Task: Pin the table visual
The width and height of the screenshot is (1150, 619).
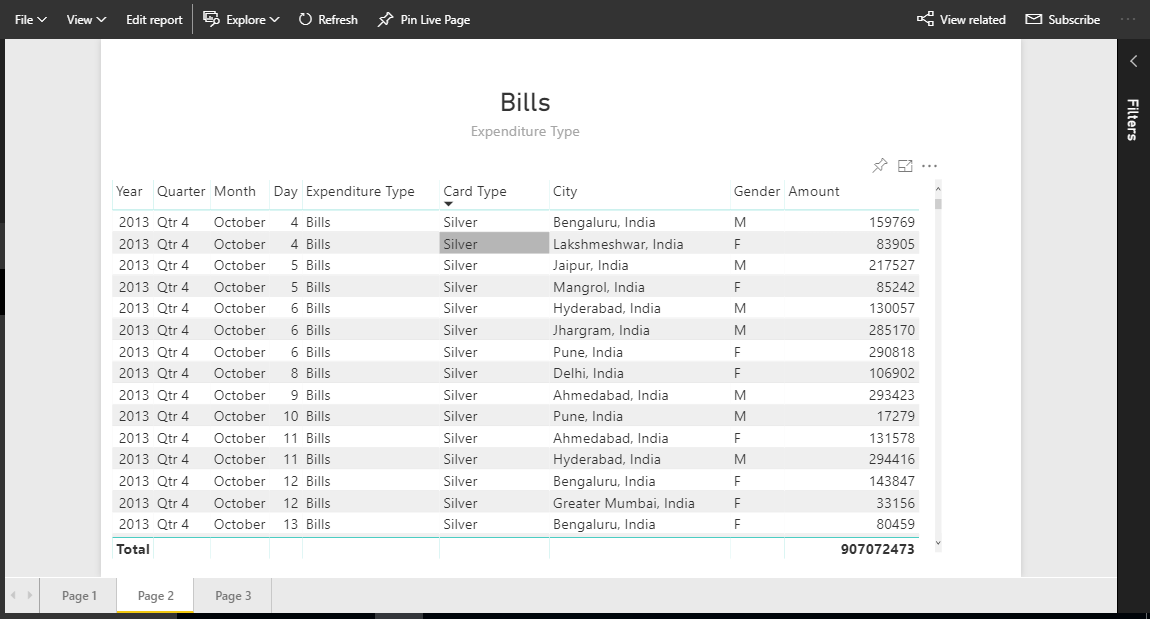Action: [879, 166]
